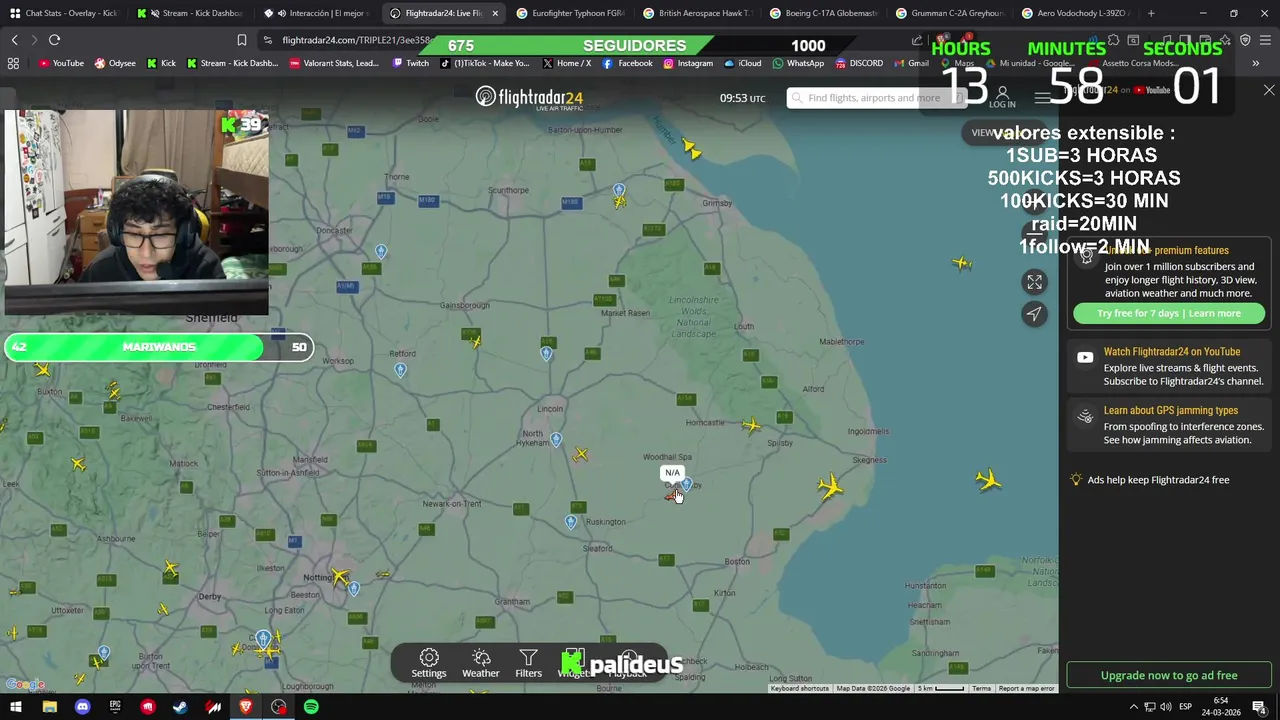1280x720 pixels.
Task: Click airport pin near North Hykeham
Action: [556, 440]
